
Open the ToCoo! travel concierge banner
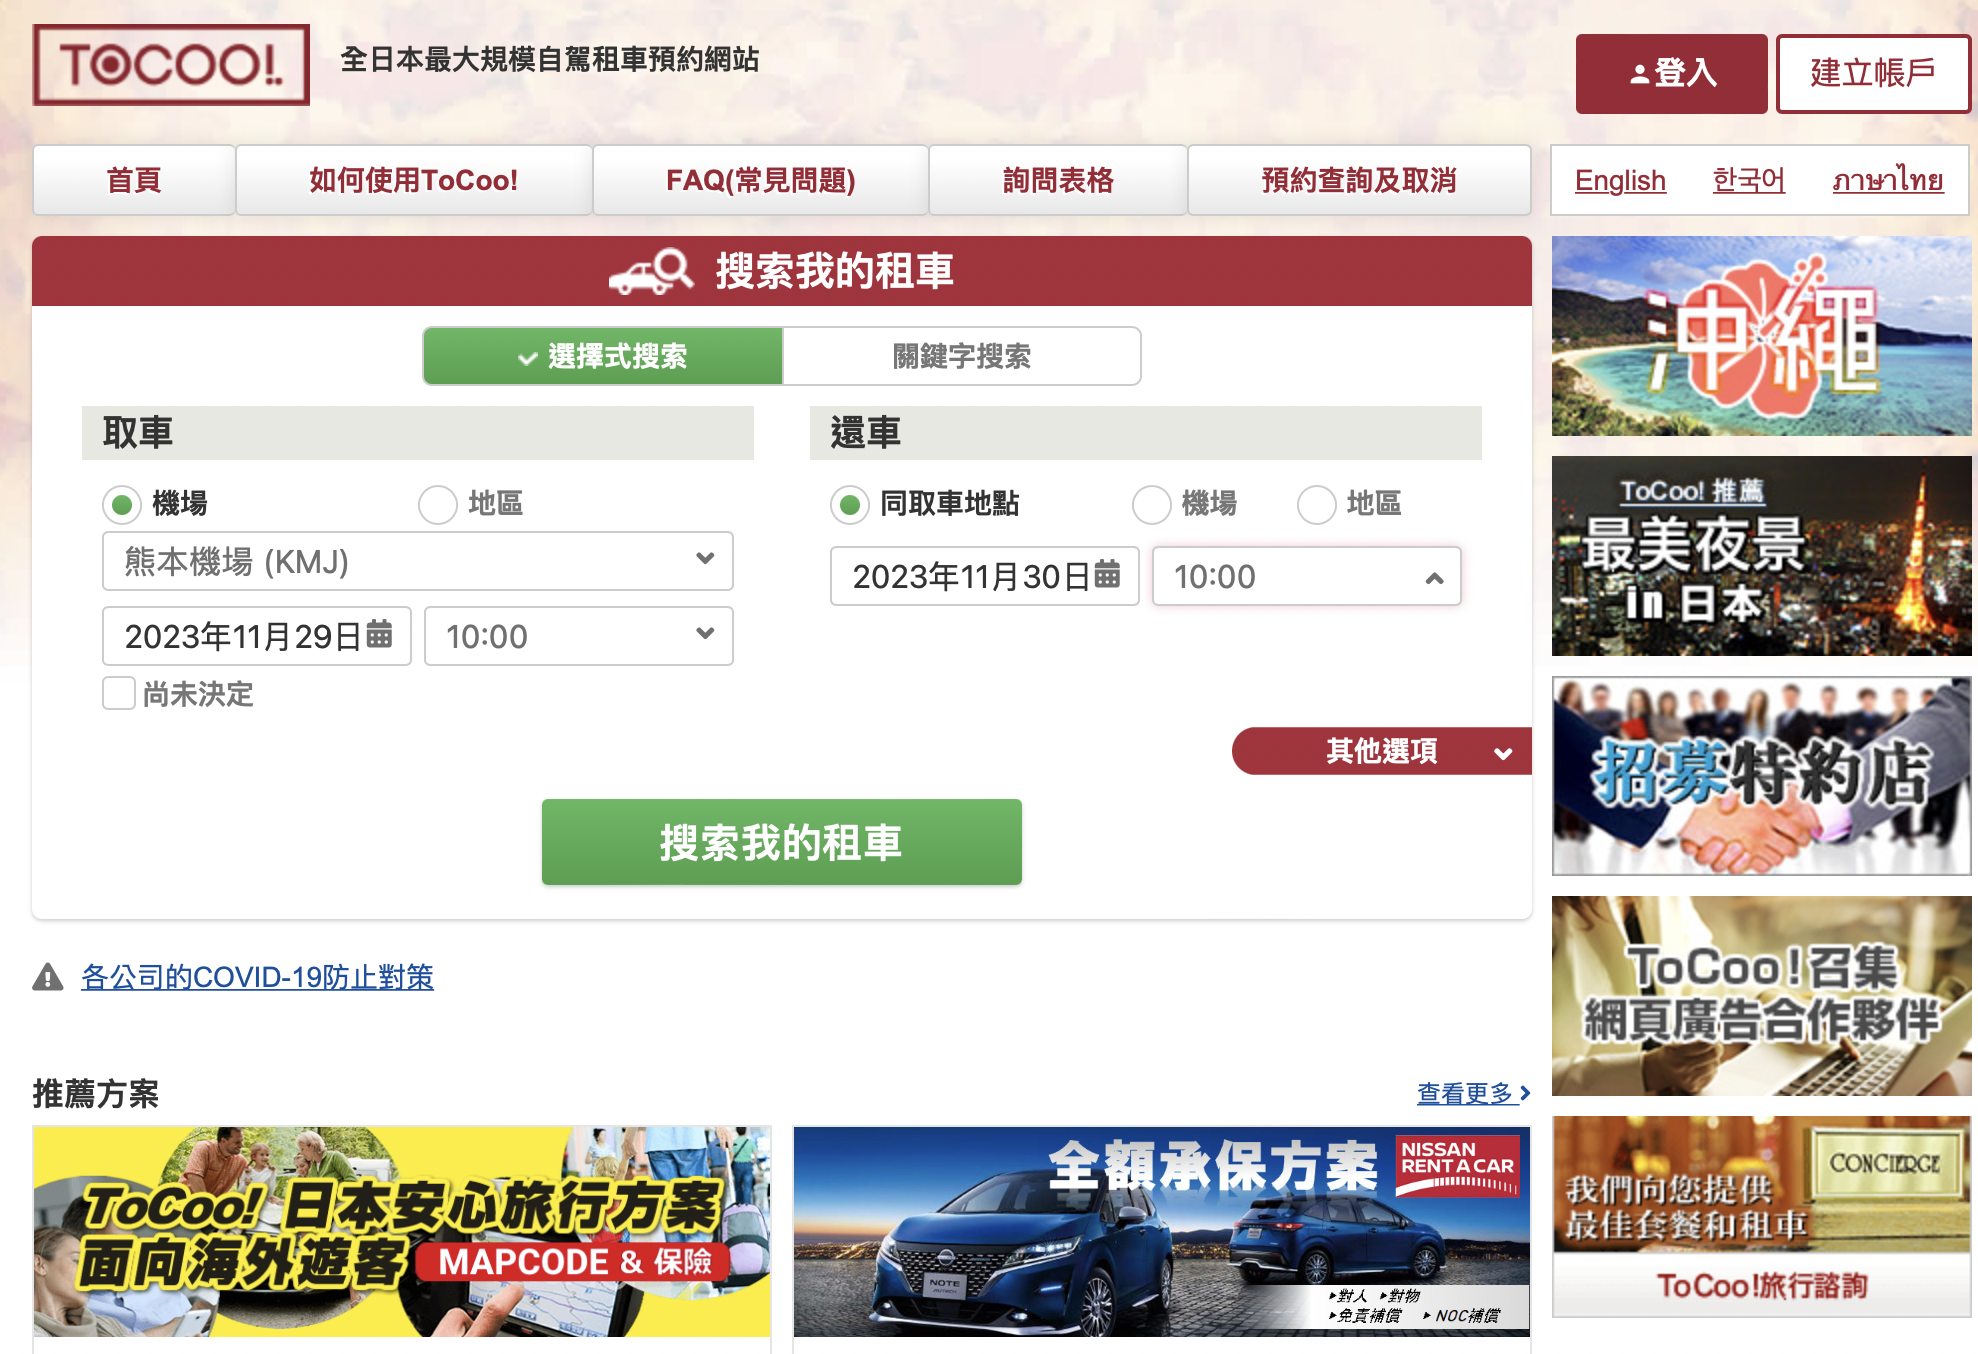(x=1761, y=1216)
